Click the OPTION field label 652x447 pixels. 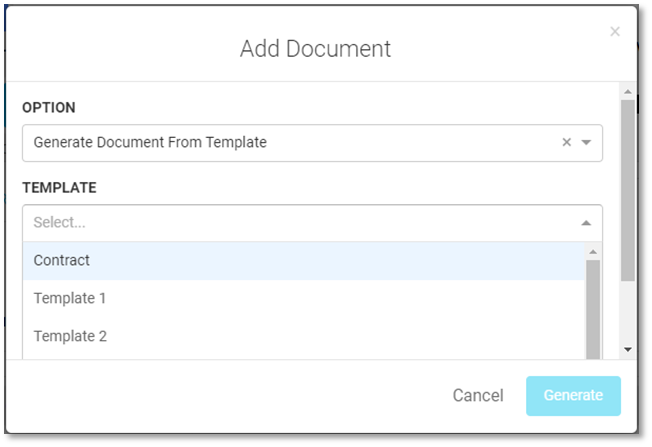49,108
